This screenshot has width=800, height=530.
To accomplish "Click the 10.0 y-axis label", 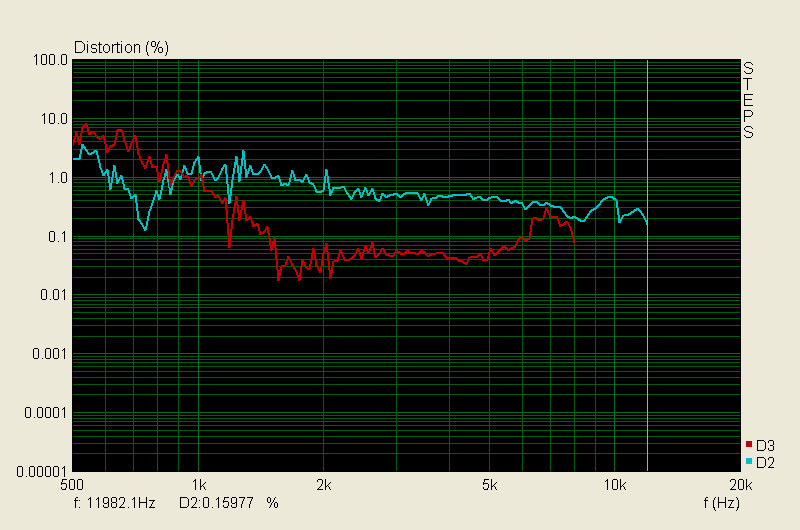I will [54, 119].
